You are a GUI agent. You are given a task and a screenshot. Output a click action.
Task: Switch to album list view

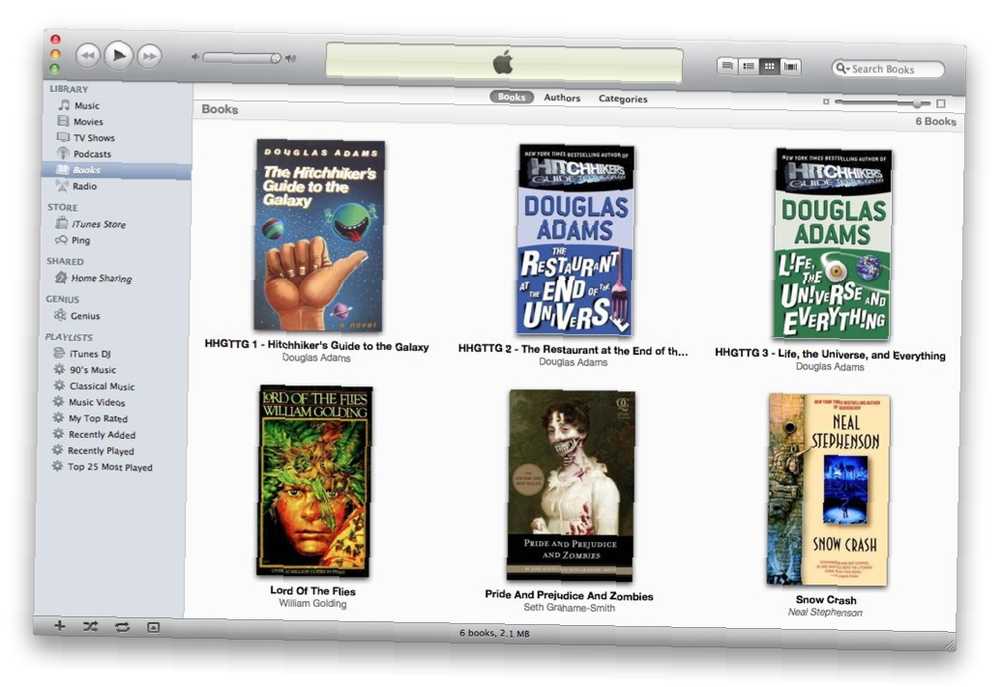[x=749, y=66]
